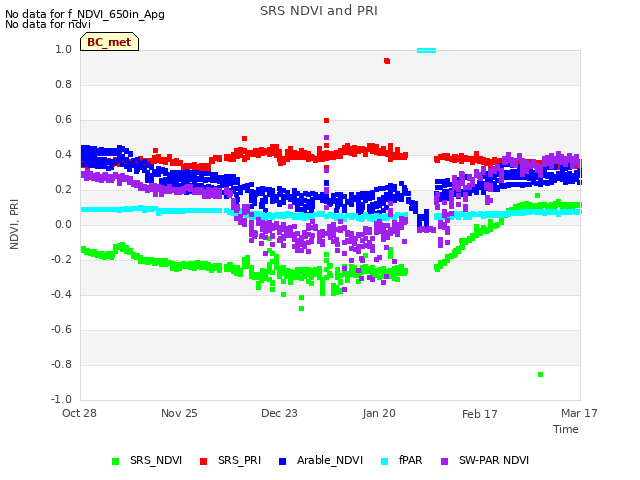Click the BC_met annotation label
Image resolution: width=640 pixels, height=480 pixels.
[x=109, y=42]
